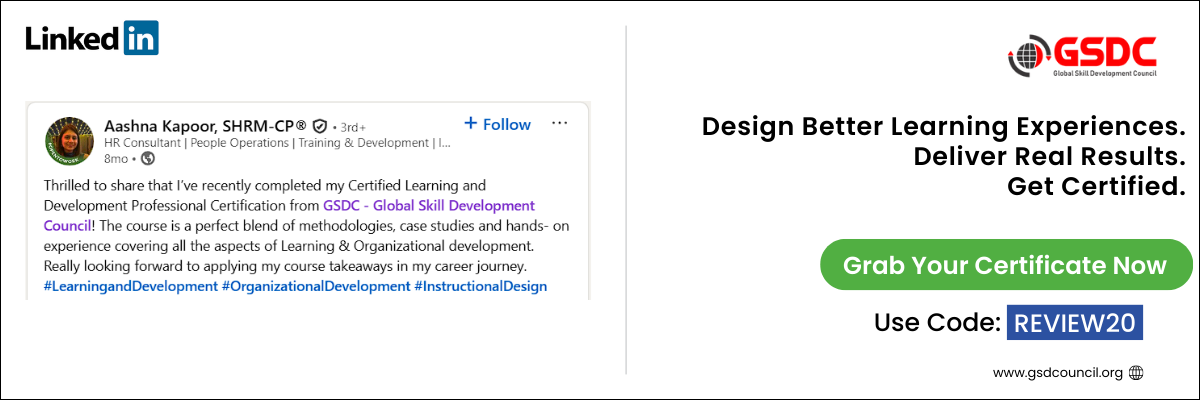
Task: Click the LinkedIn wordmark text
Action: [x=72, y=39]
